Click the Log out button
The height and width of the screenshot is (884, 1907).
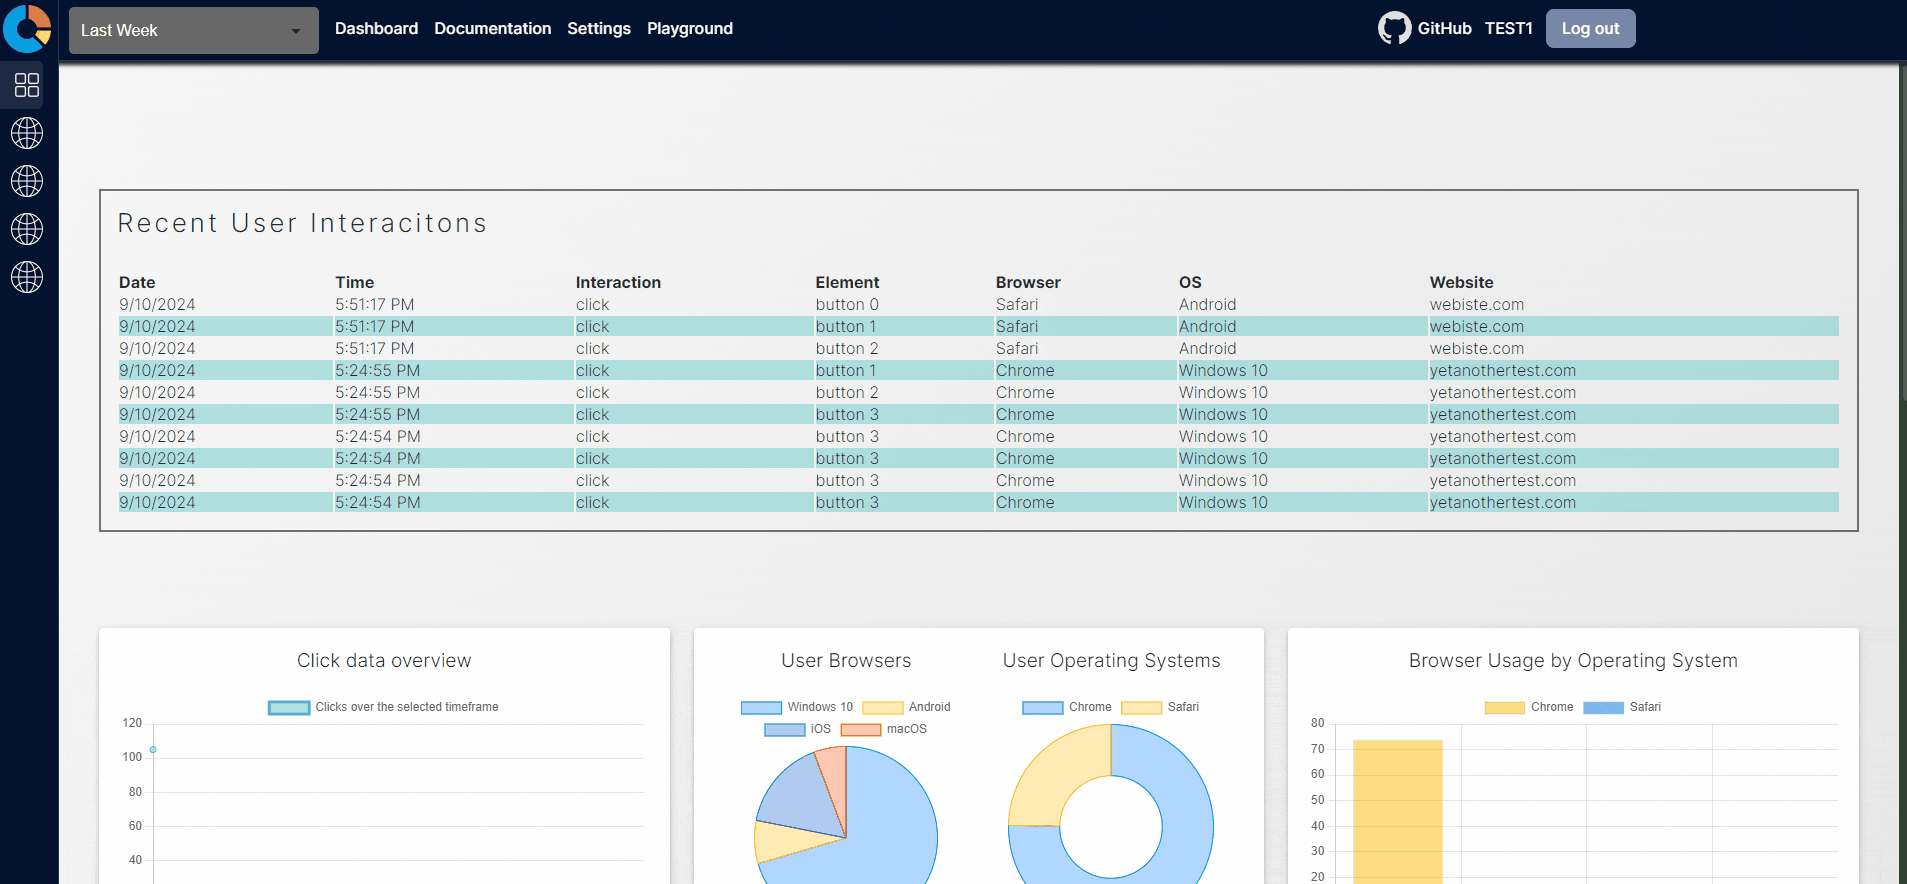point(1590,29)
